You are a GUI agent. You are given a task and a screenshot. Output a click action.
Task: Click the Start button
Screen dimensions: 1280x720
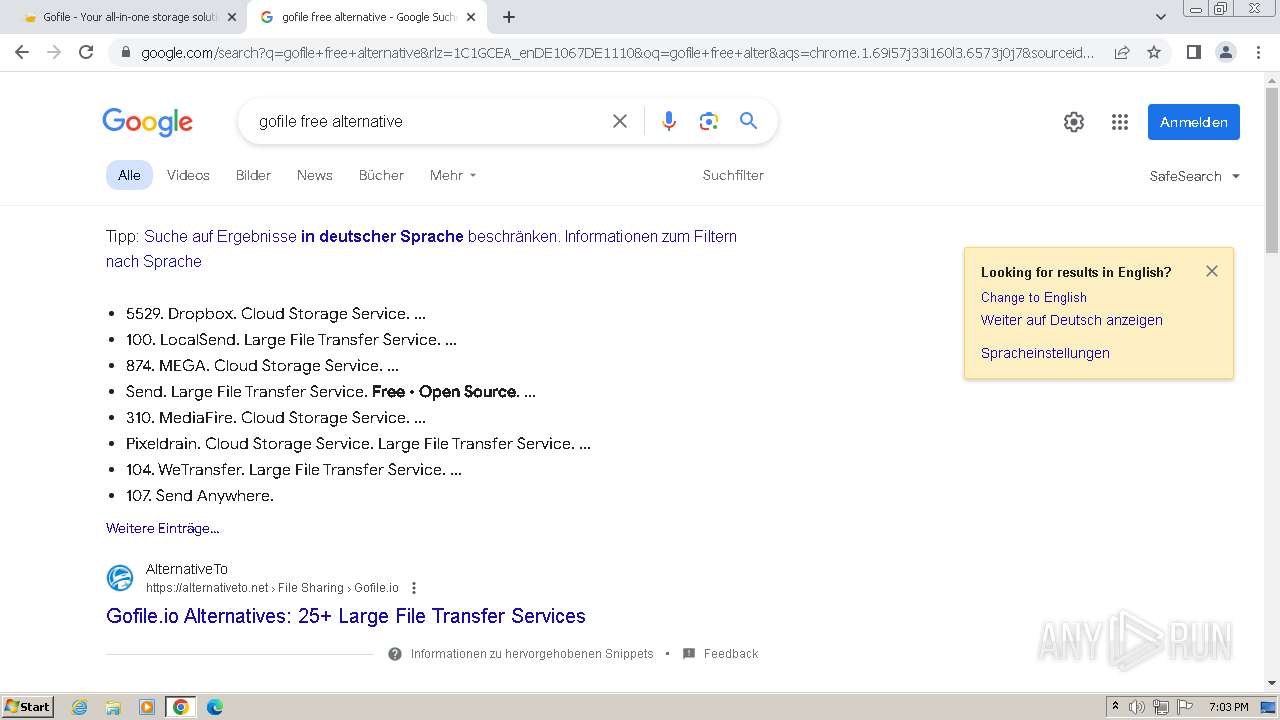[27, 707]
